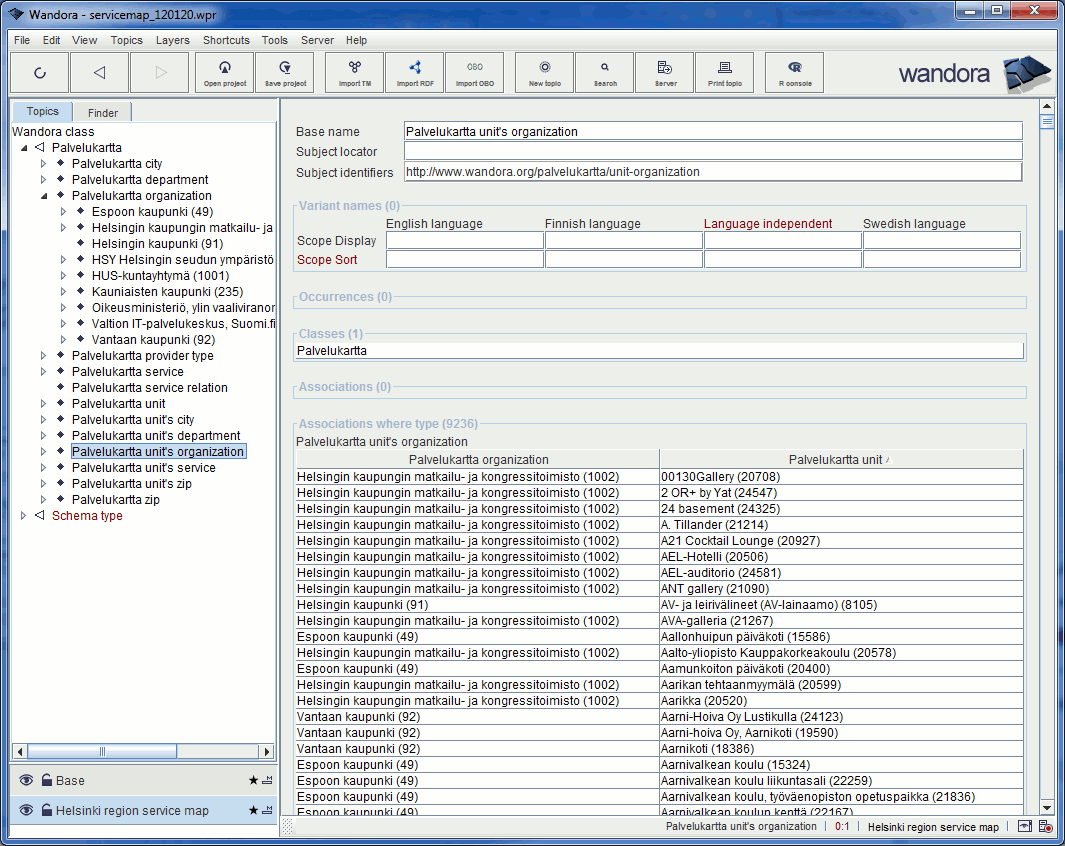Open the Search tool icon

pos(604,71)
